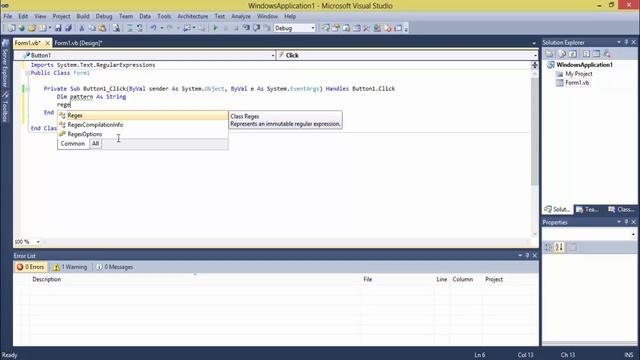640x360 pixels.
Task: Switch to the Class View tab
Action: coord(621,209)
